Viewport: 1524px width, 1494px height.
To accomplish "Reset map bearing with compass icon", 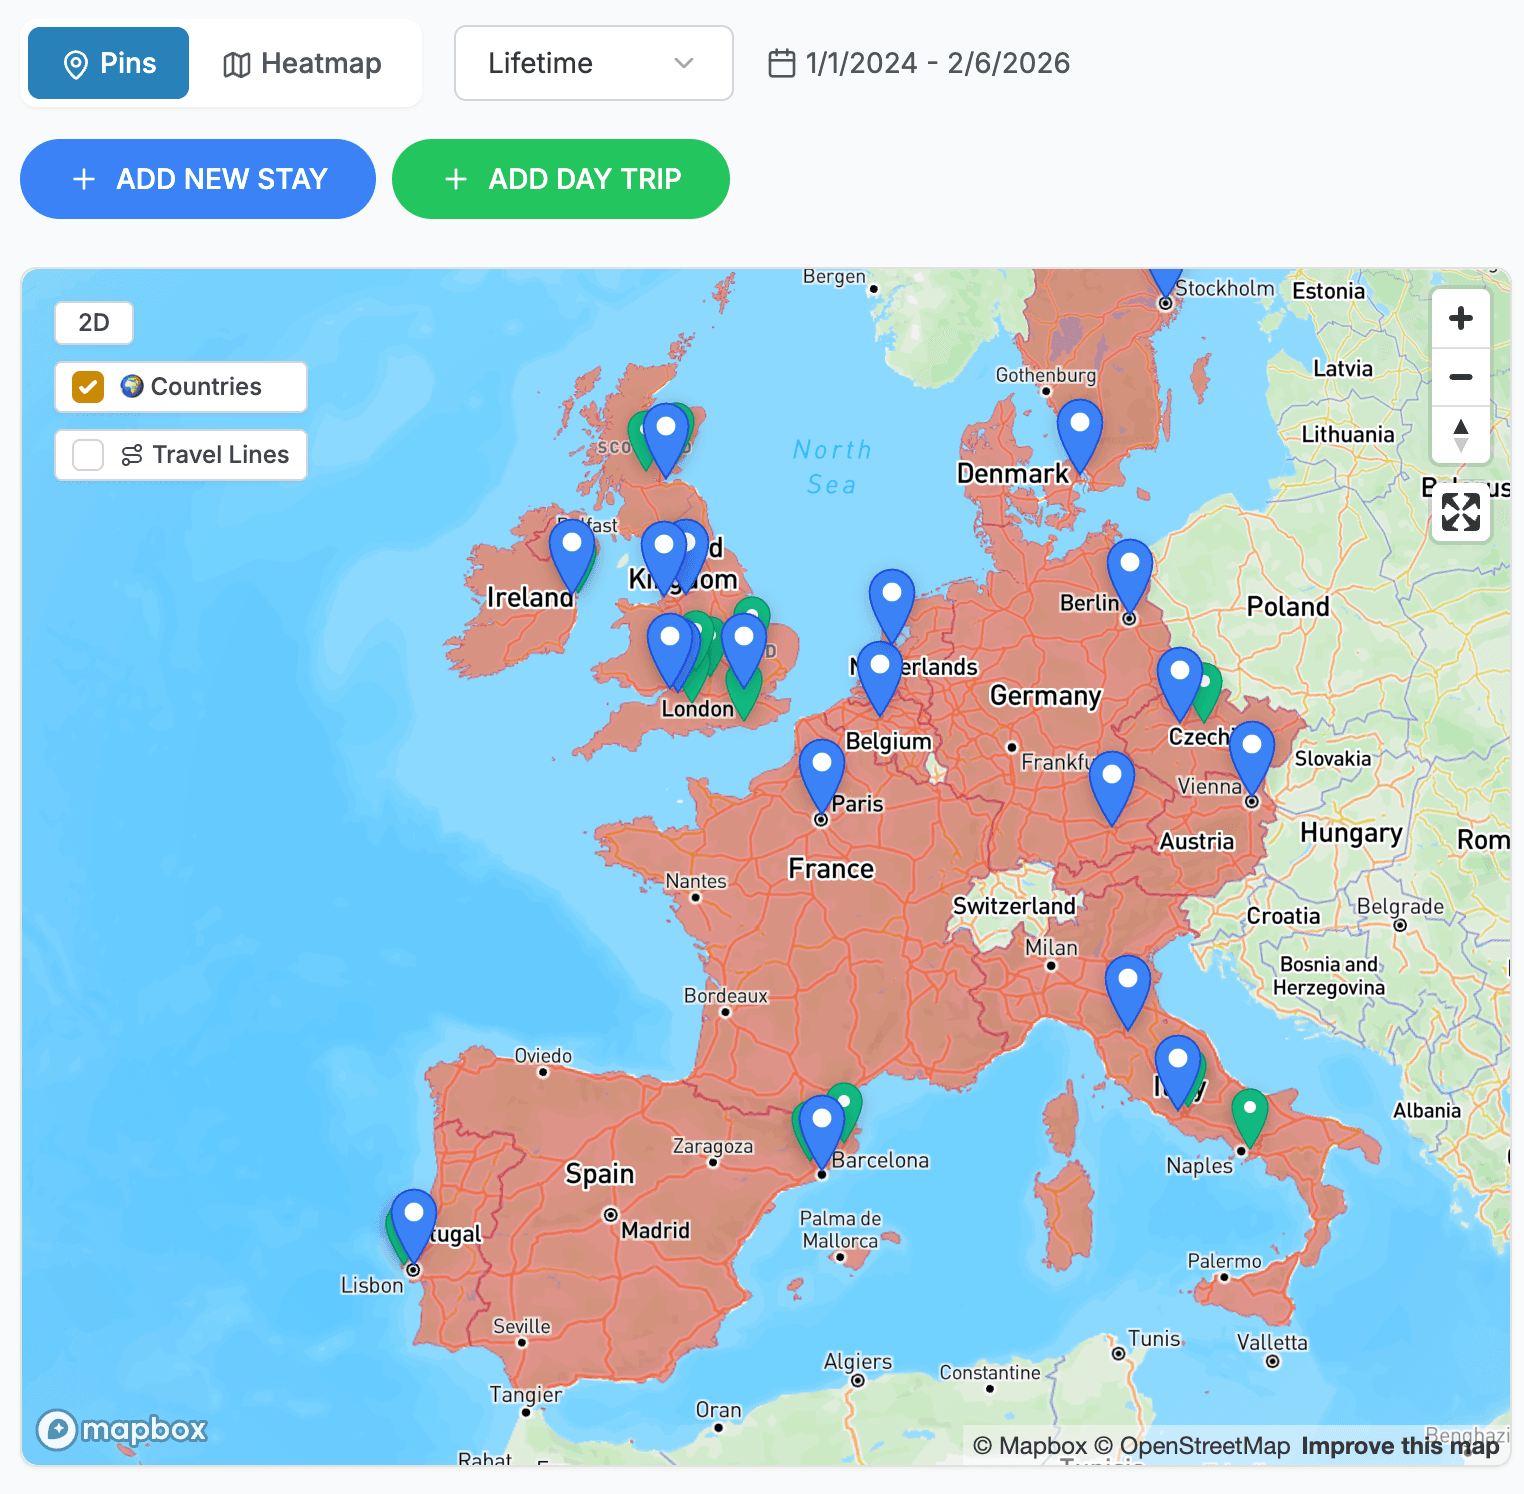I will pyautogui.click(x=1460, y=435).
